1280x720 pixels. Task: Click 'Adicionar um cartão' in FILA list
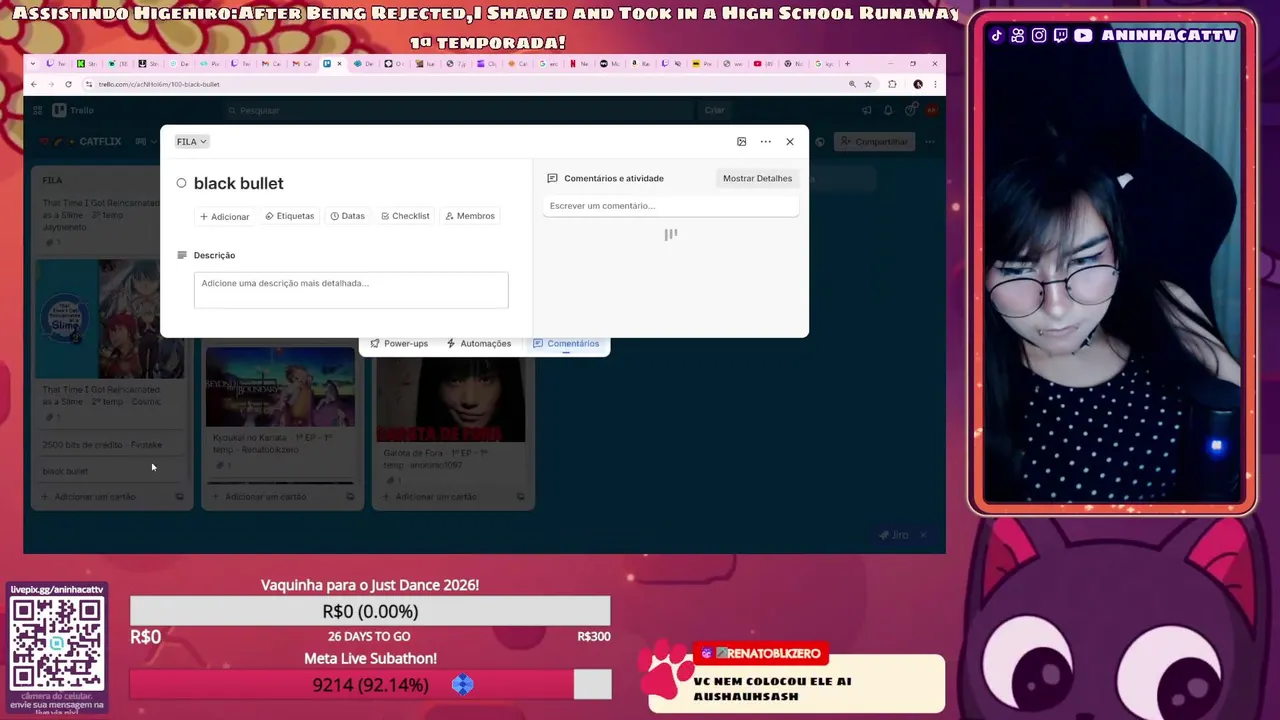pos(95,497)
